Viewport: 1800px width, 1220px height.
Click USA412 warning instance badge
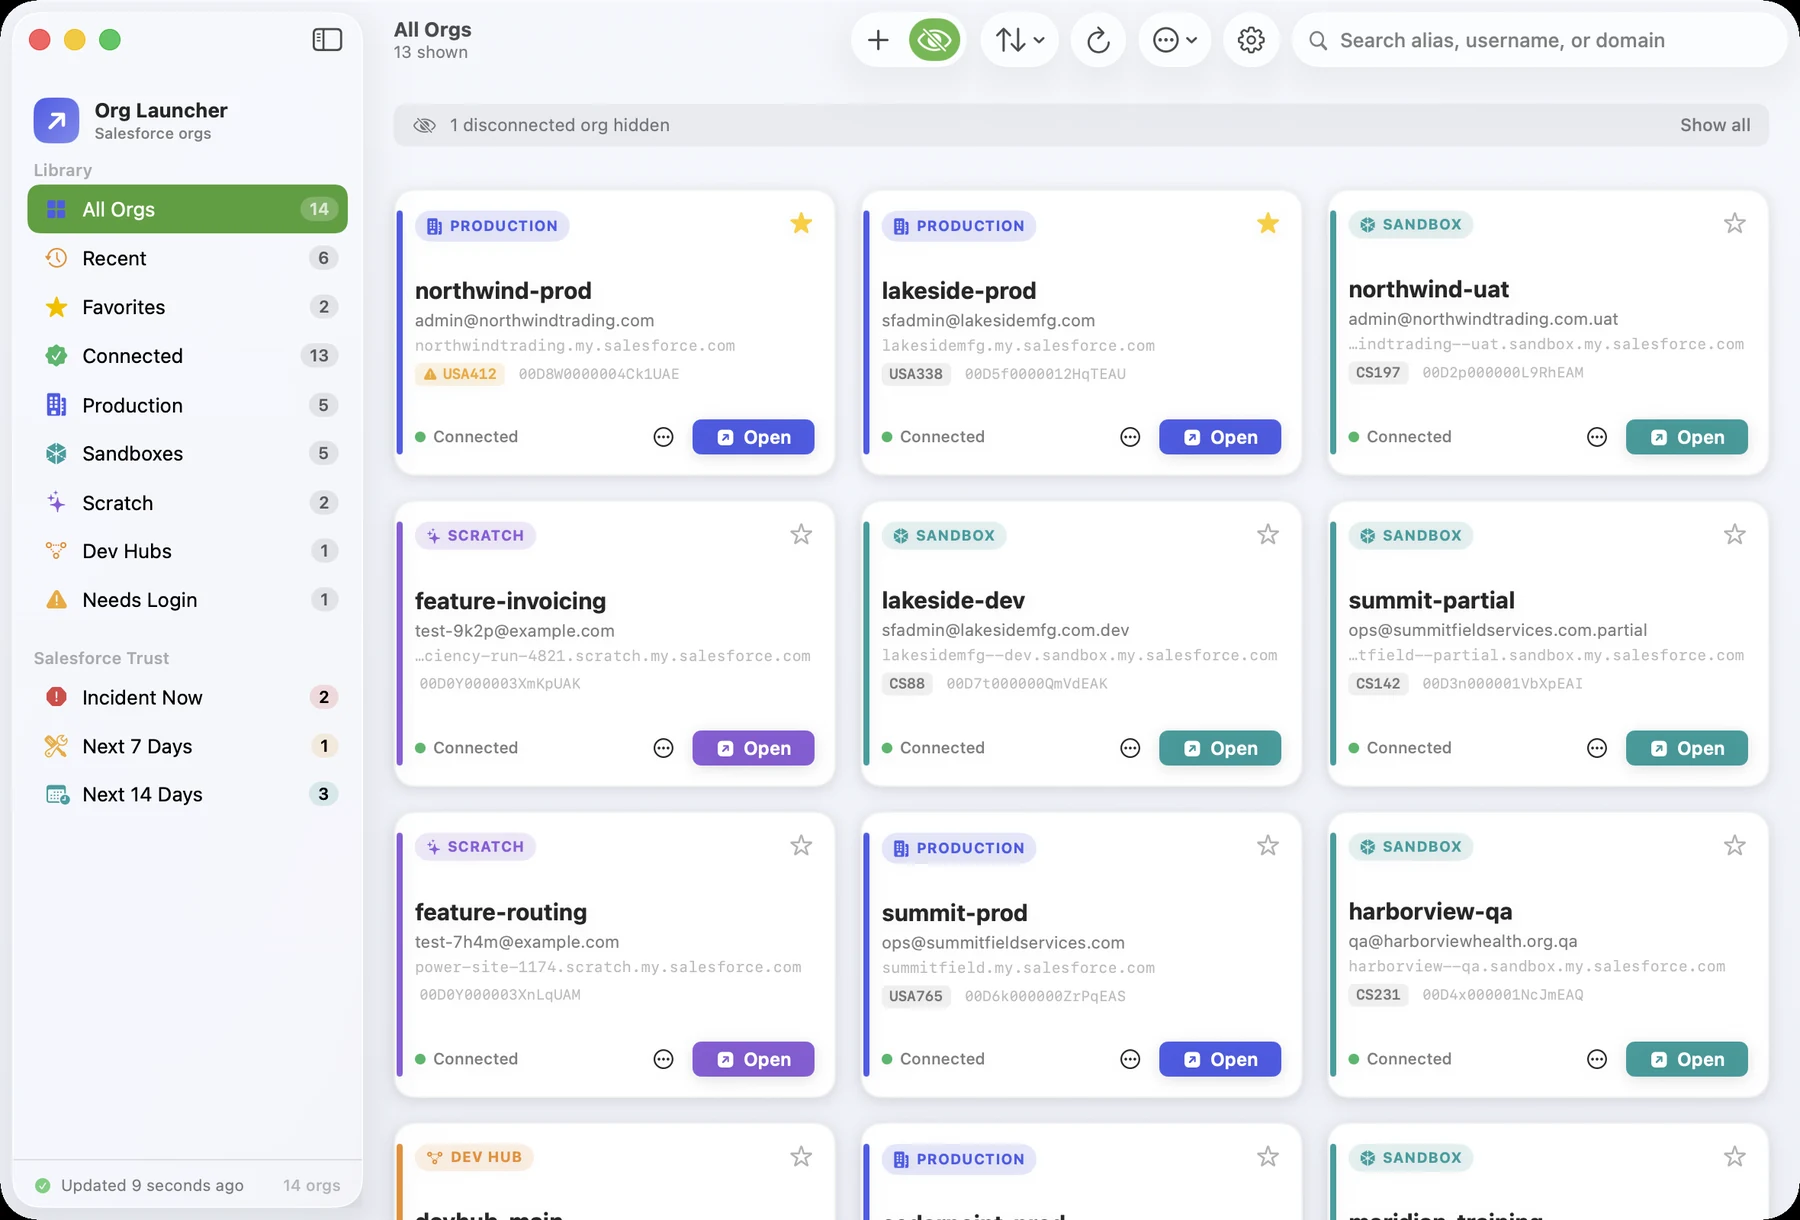460,374
